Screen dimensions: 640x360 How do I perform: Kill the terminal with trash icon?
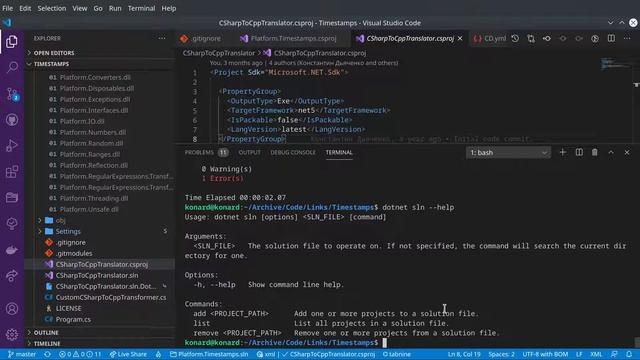[595, 152]
